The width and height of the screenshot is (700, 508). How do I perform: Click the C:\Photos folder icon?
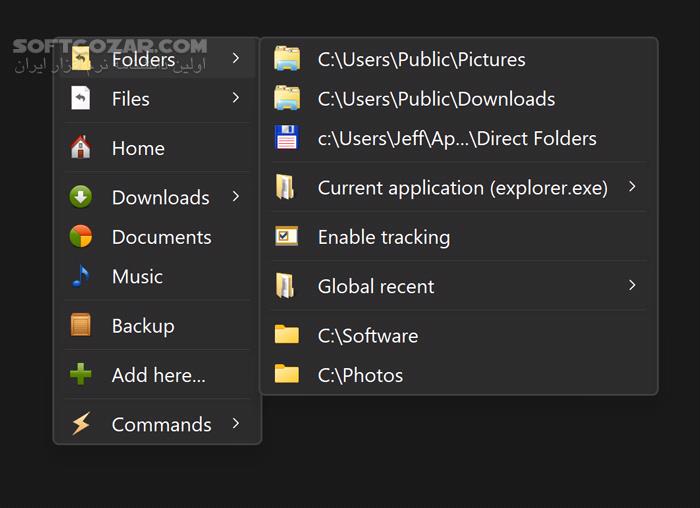[287, 374]
